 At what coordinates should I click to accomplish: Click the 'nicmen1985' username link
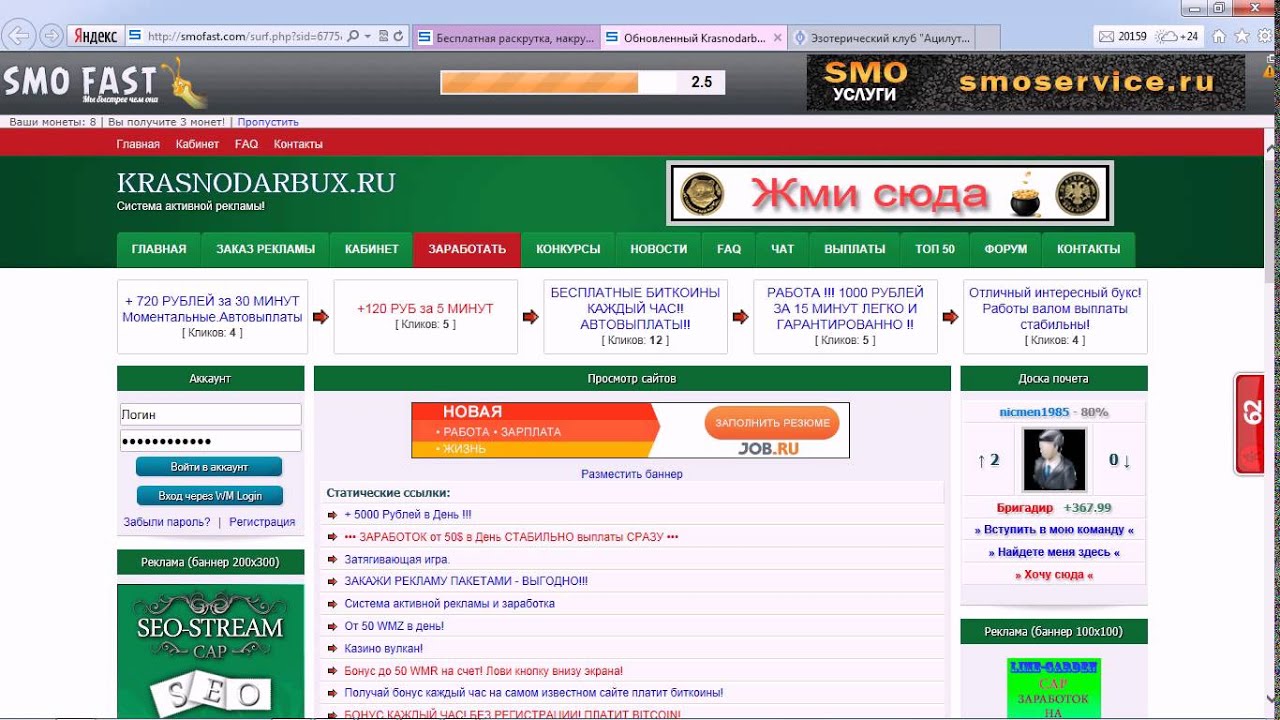click(x=1034, y=412)
